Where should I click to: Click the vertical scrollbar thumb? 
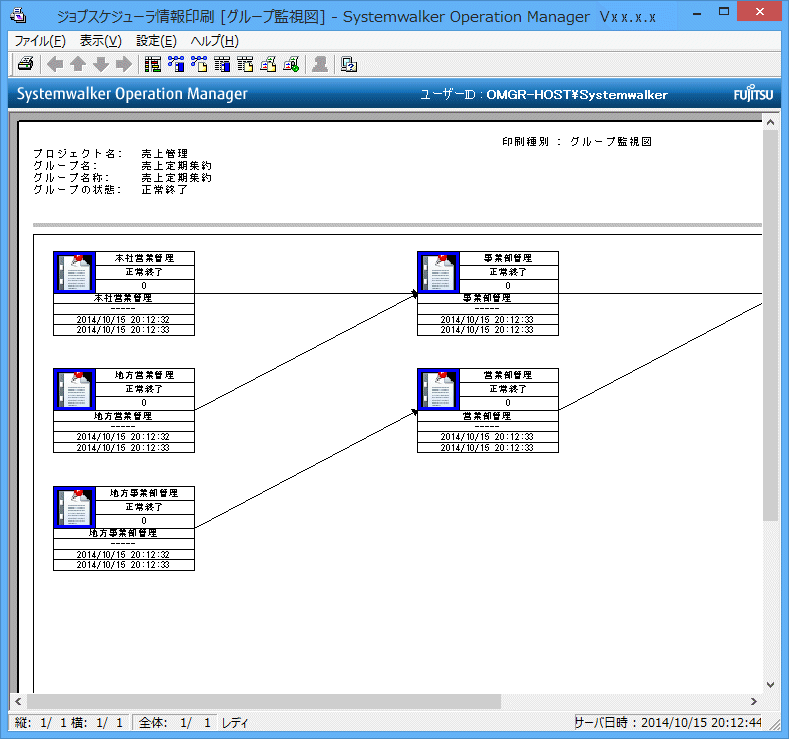click(770, 325)
